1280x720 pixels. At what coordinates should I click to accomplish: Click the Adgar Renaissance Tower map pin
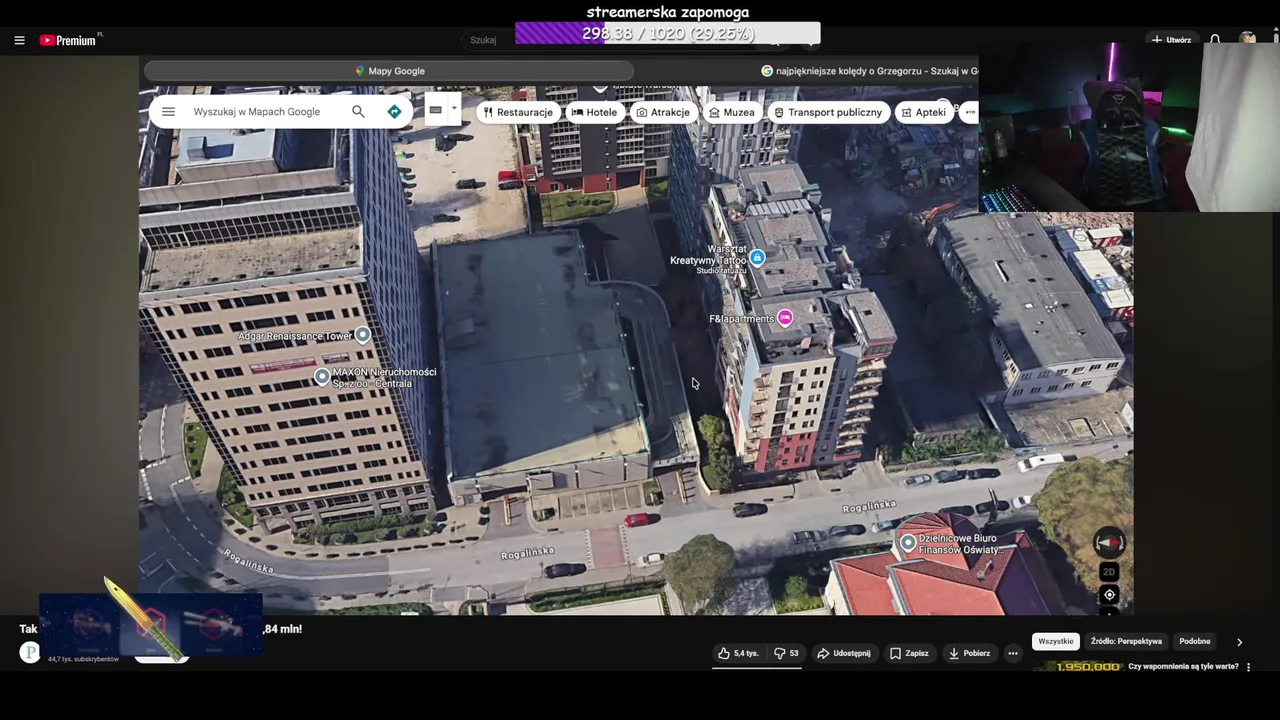(363, 335)
